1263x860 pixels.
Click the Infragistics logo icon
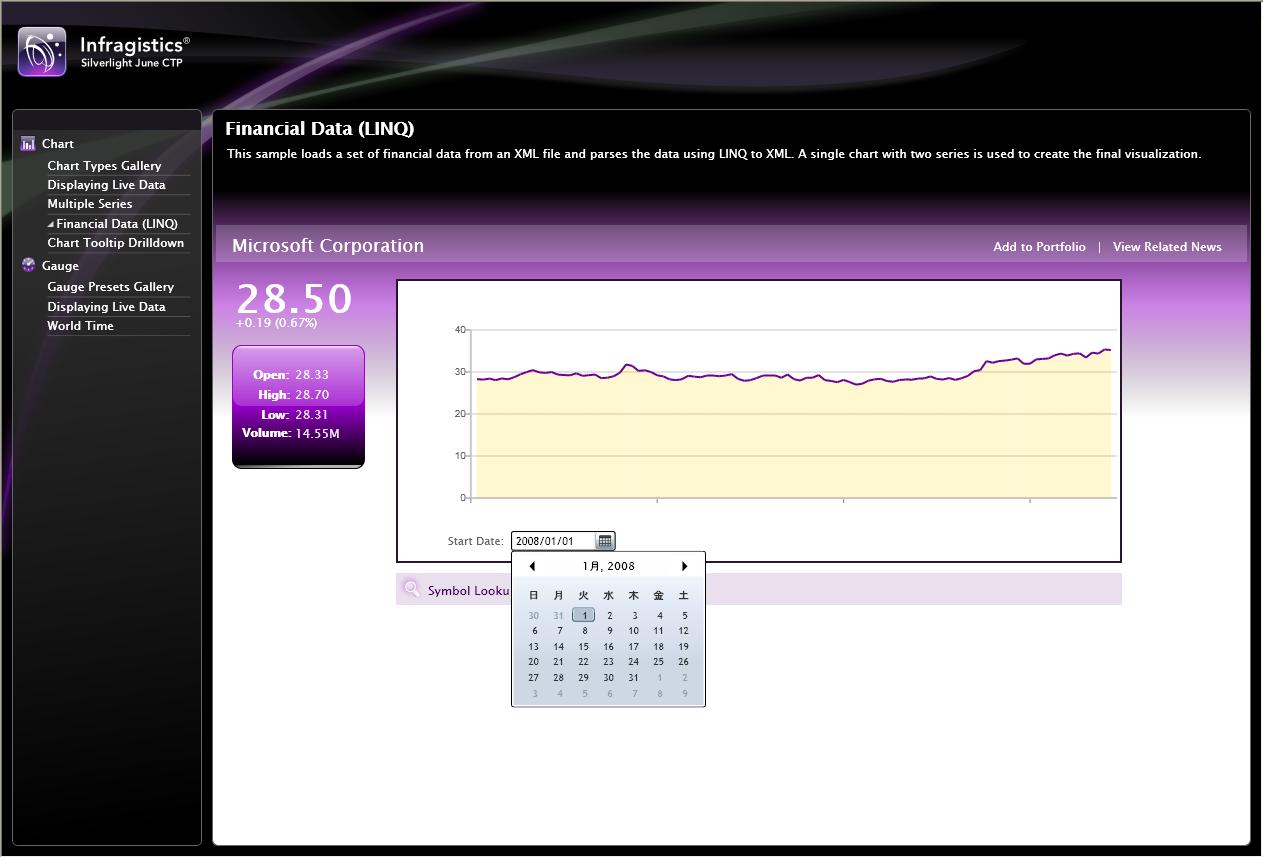(x=42, y=52)
